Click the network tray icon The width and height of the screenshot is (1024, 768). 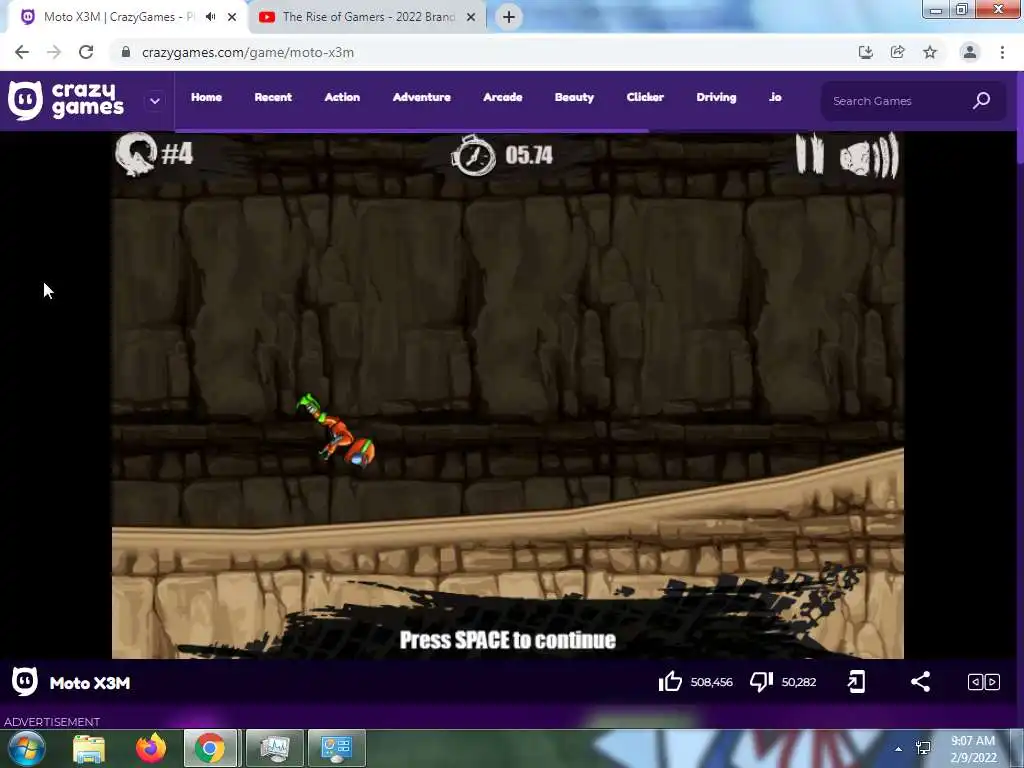tap(923, 748)
